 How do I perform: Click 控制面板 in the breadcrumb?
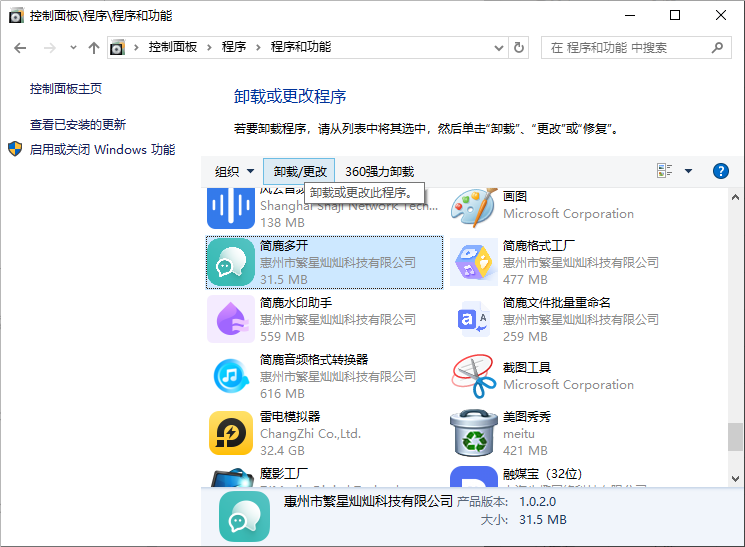point(173,47)
